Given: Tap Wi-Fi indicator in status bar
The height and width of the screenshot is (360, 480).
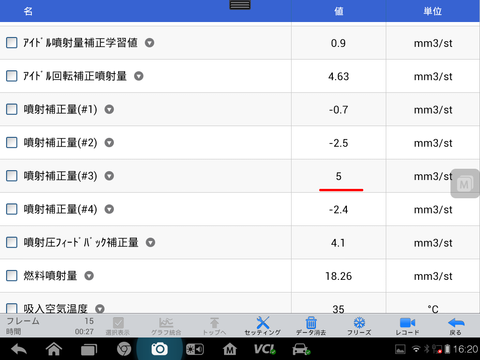Looking at the screenshot, I should pyautogui.click(x=416, y=349).
